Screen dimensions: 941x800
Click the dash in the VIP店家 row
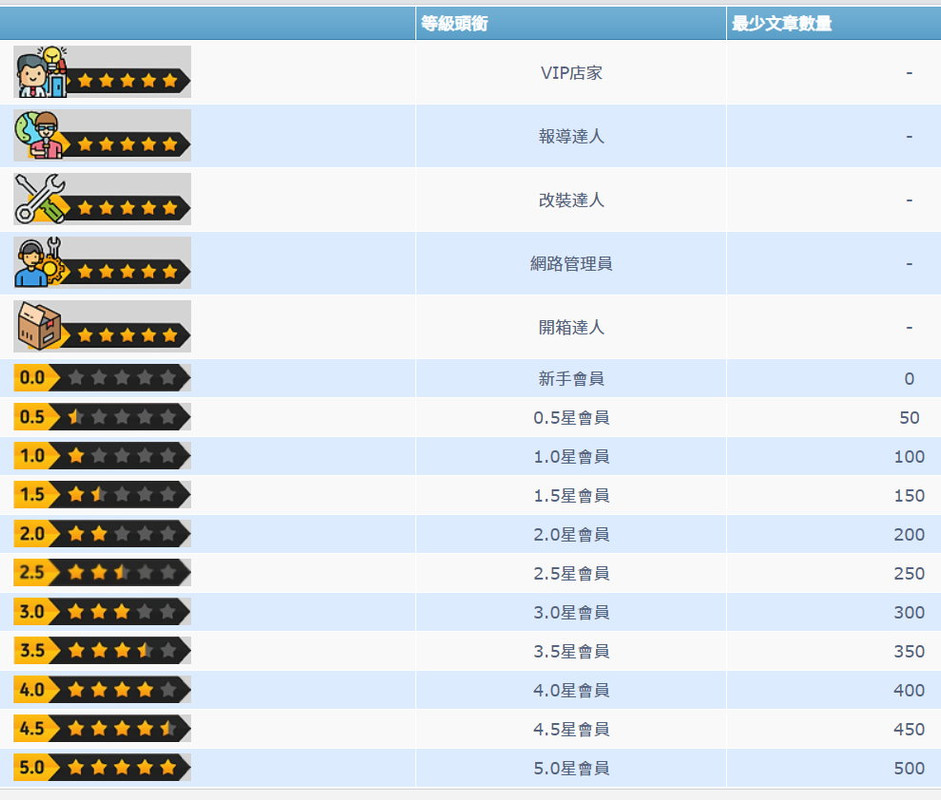(909, 73)
